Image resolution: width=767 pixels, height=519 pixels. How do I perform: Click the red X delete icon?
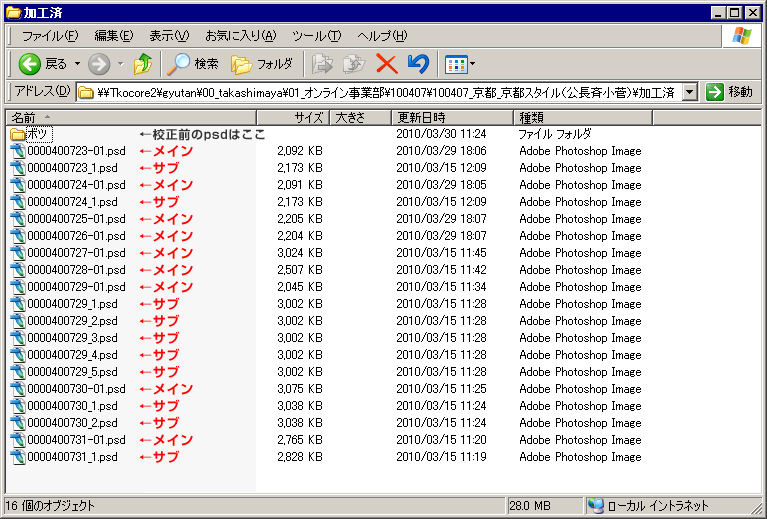coord(386,64)
